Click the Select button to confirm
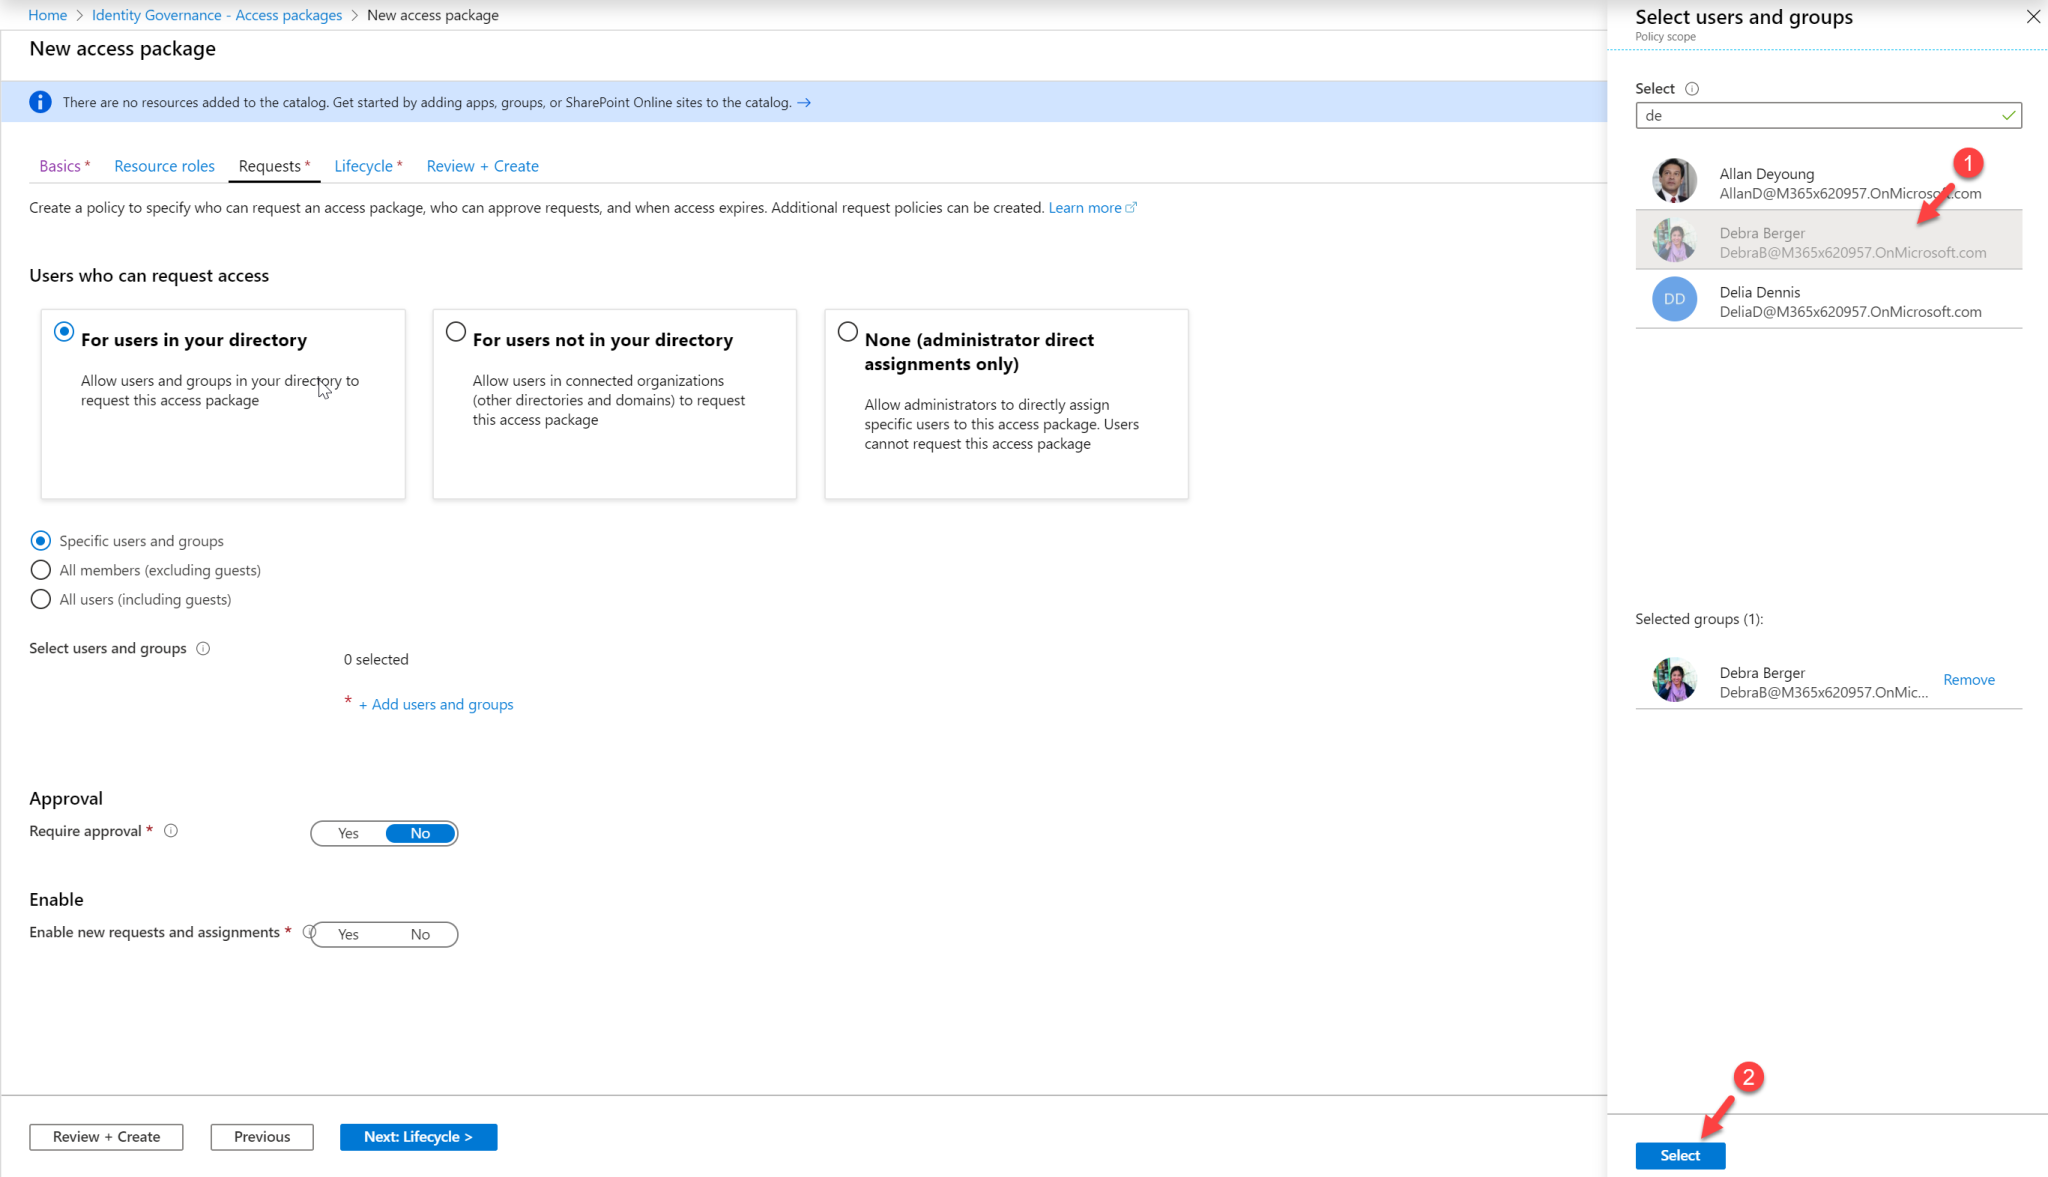The image size is (2048, 1177). tap(1680, 1155)
